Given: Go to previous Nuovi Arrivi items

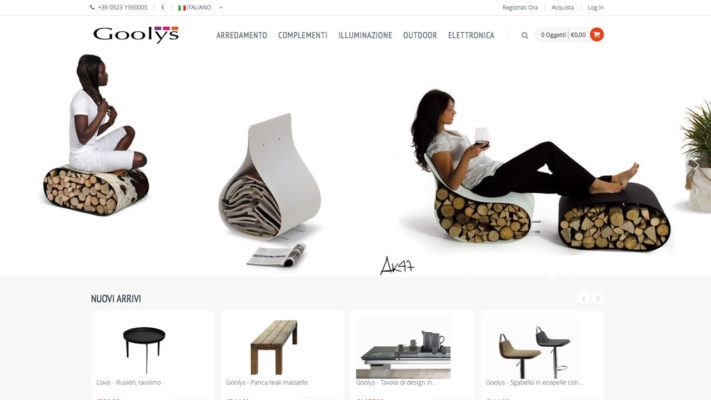Looking at the screenshot, I should (x=584, y=298).
